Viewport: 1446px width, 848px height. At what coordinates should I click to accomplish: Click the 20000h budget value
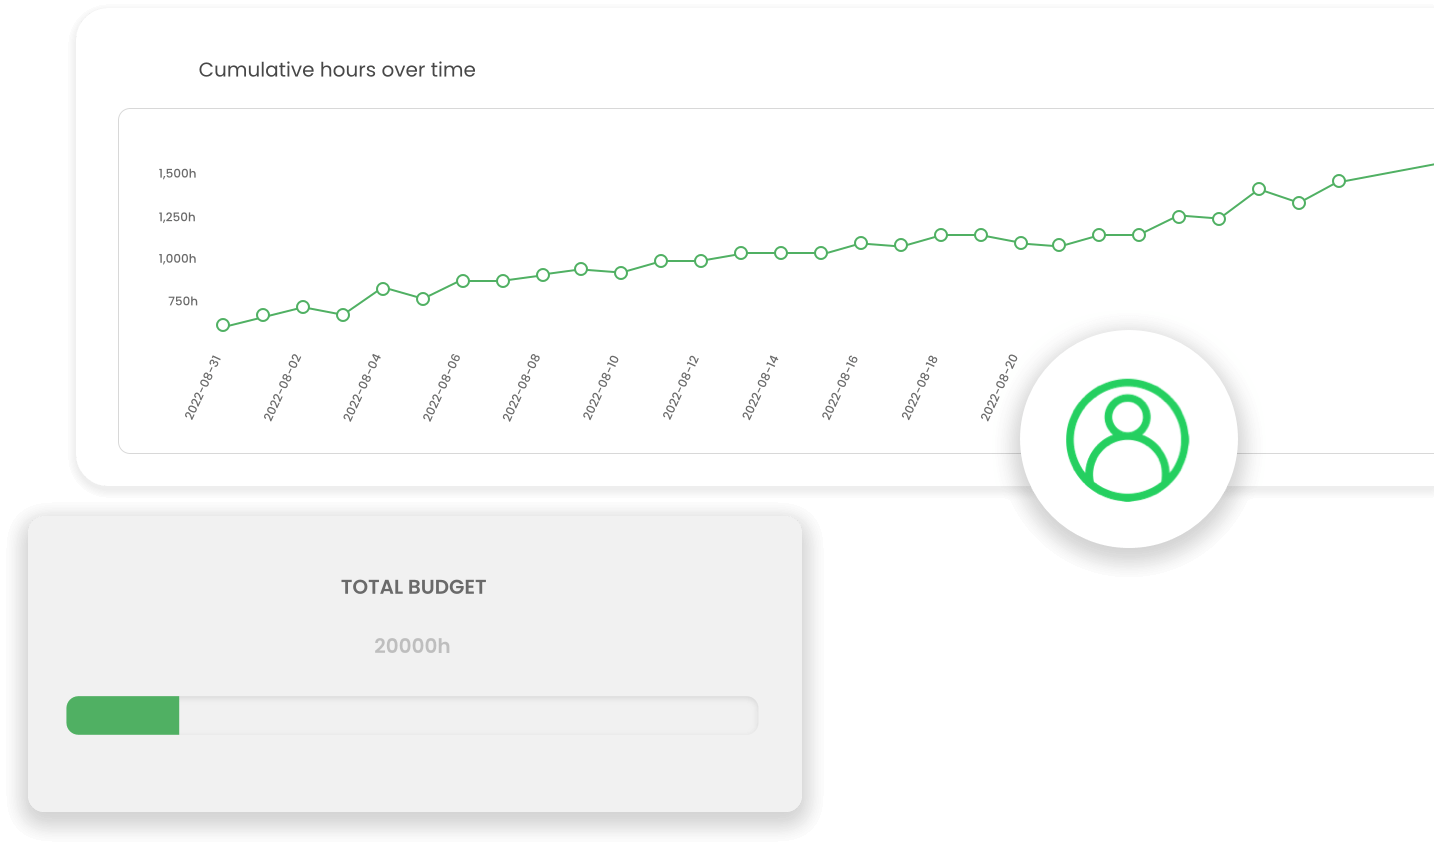411,645
